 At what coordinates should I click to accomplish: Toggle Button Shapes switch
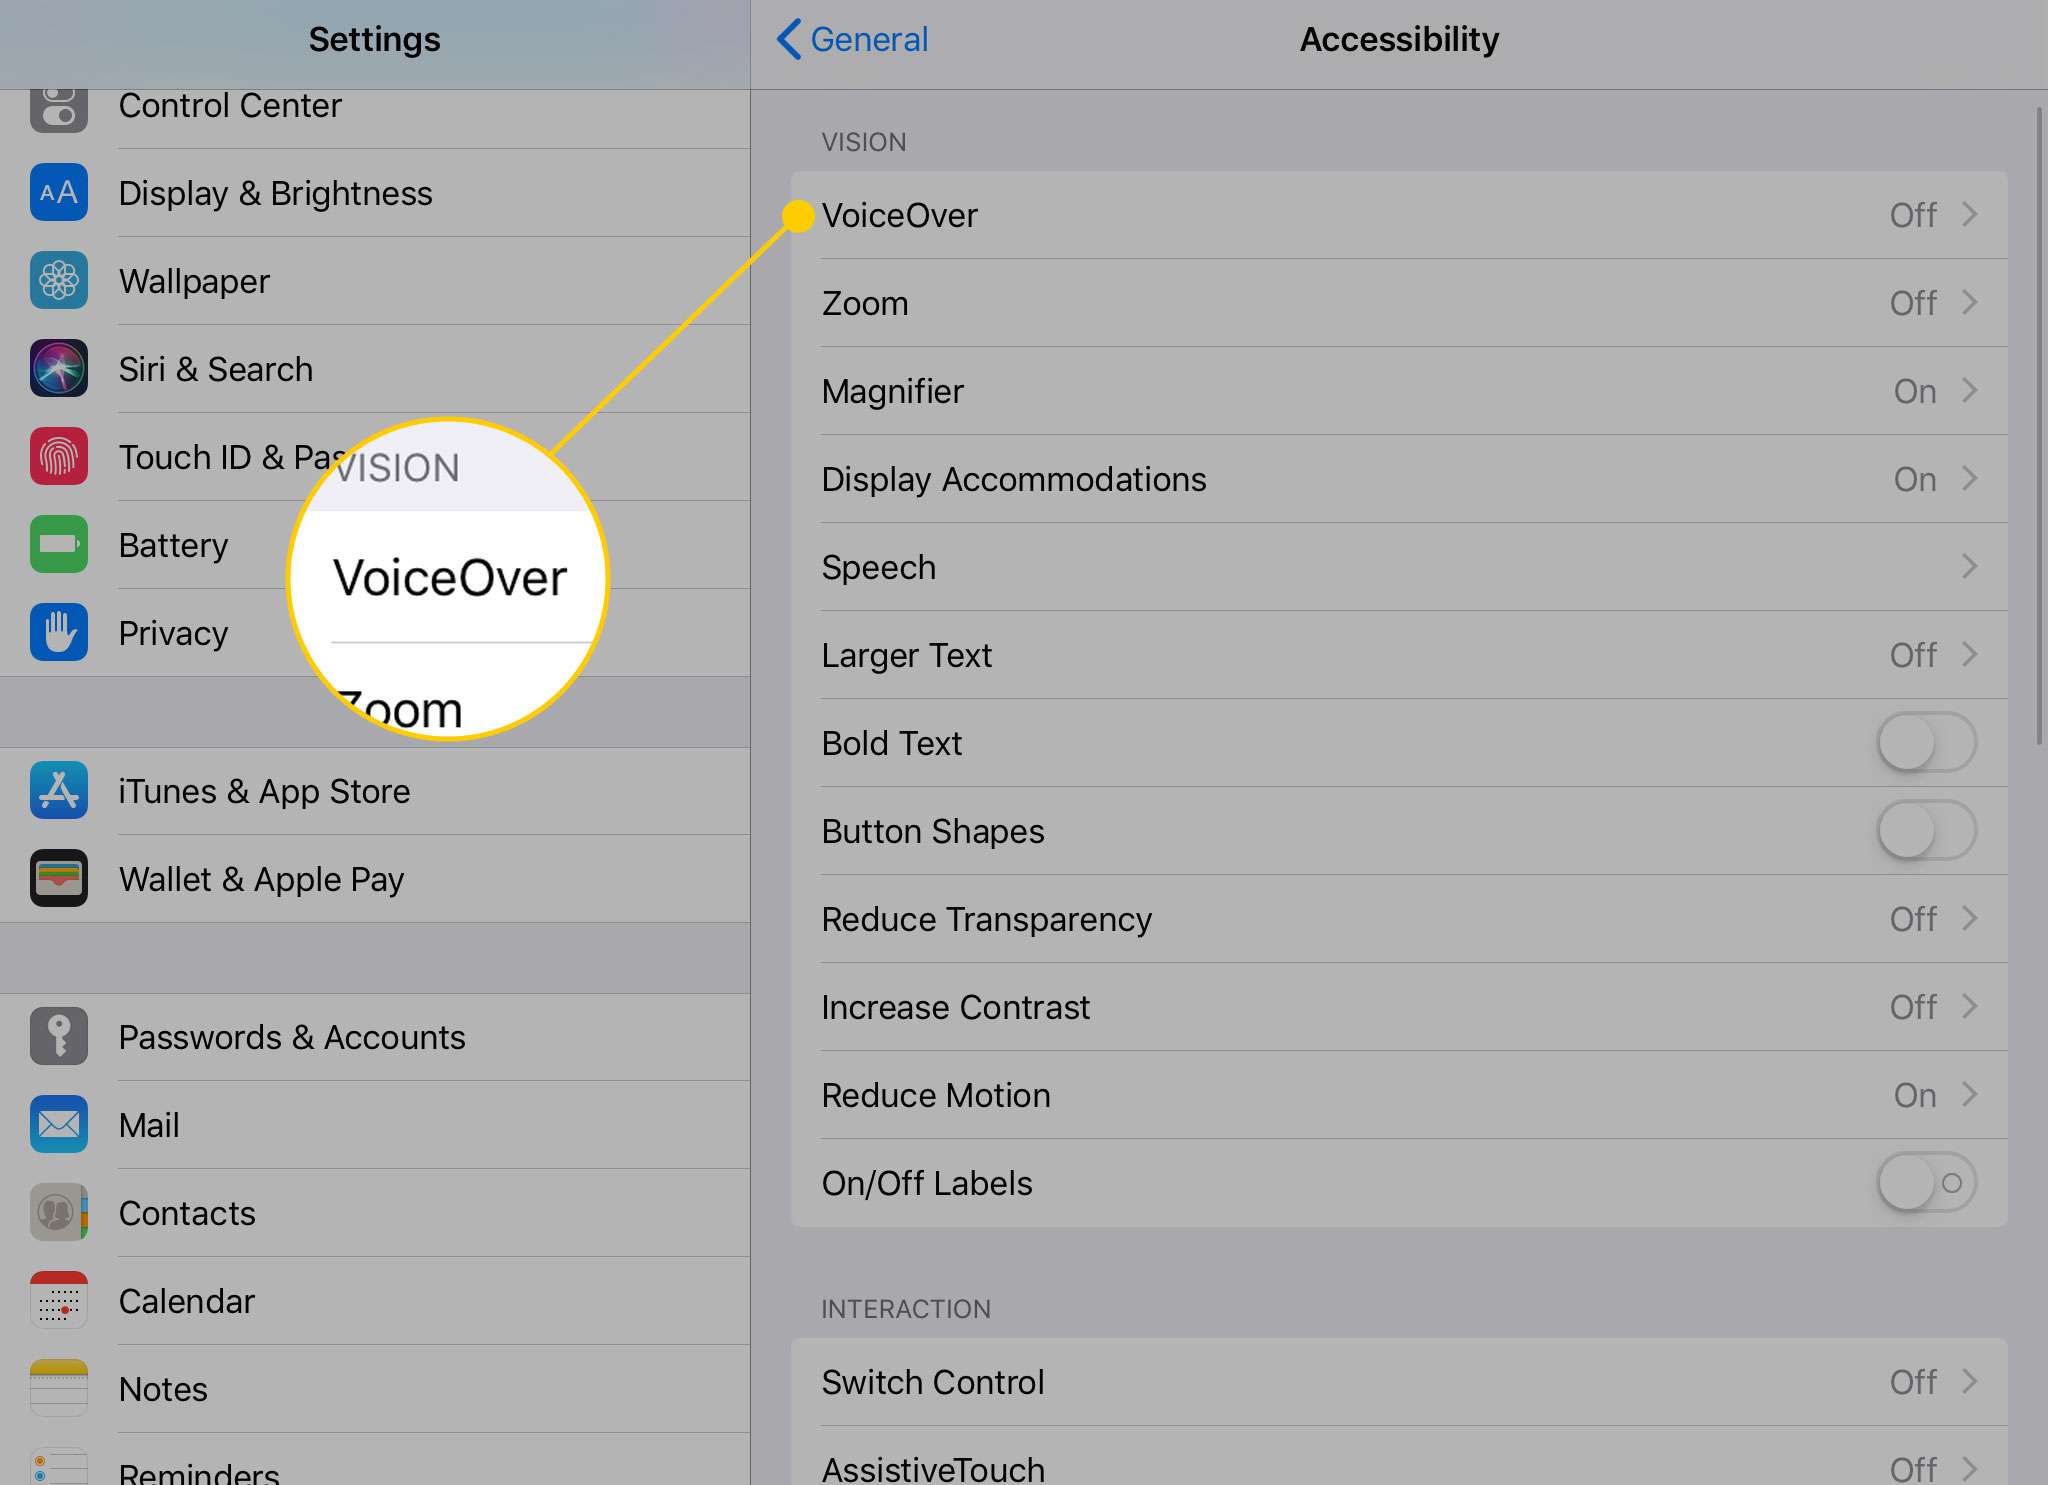(1926, 830)
